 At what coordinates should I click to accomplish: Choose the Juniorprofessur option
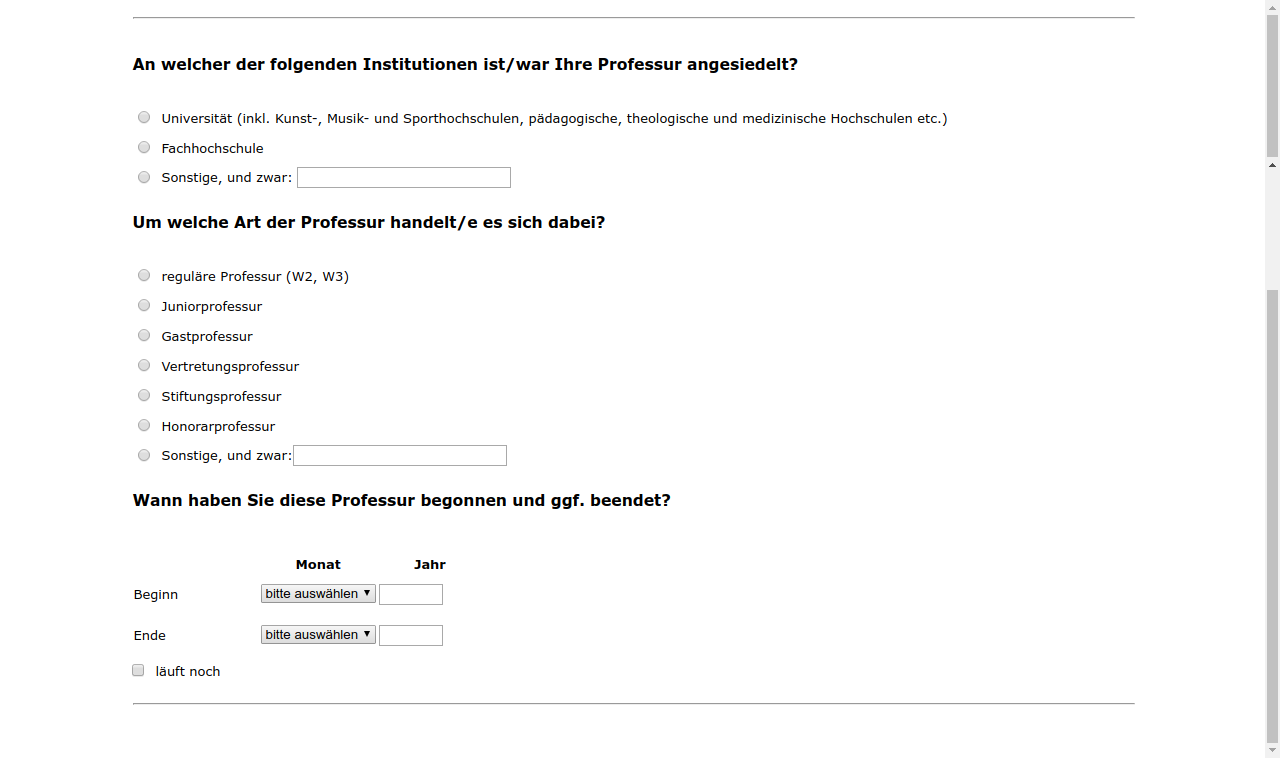[x=144, y=306]
